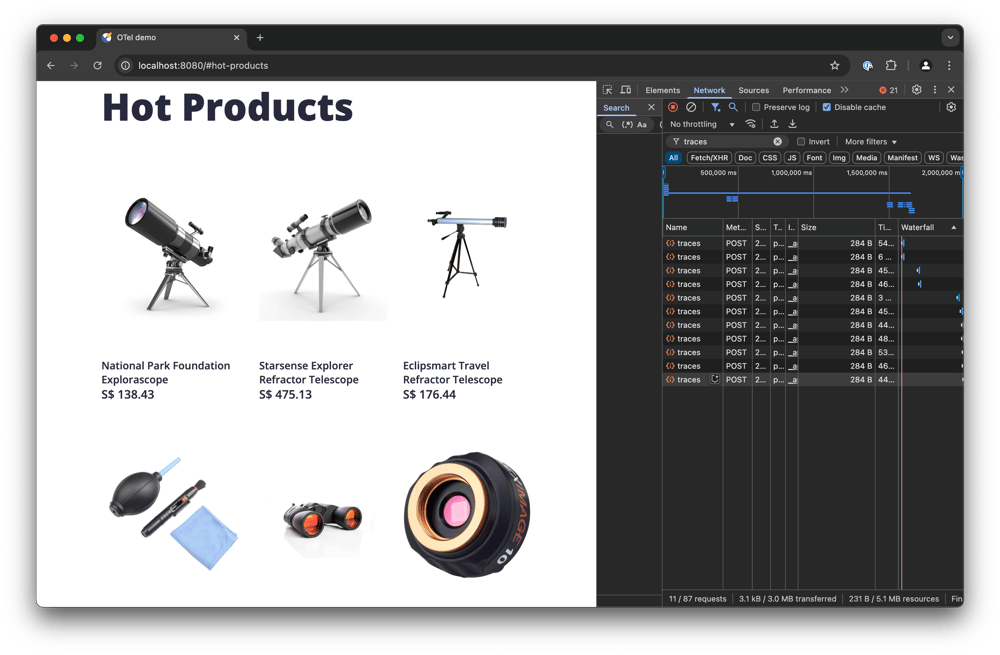Screen dimensions: 1000x655
Task: Open the DevTools three-dot customize menu
Action: coord(935,90)
